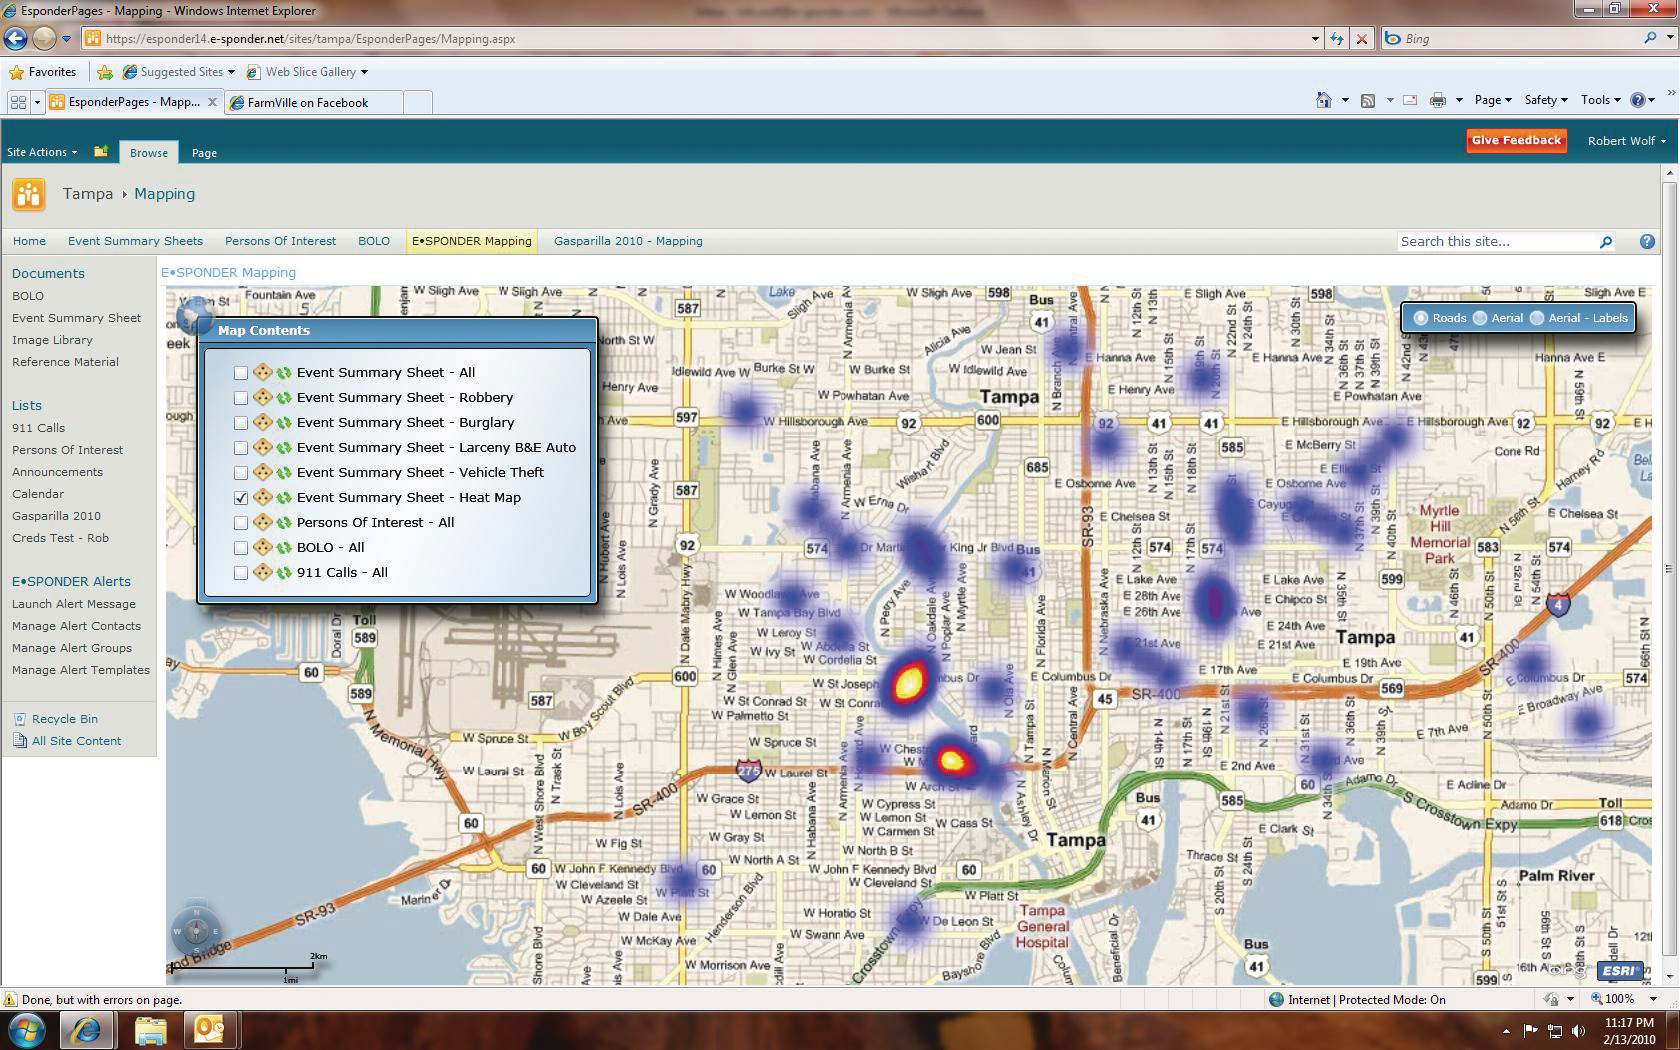Click the map compass navigation control

pyautogui.click(x=196, y=931)
